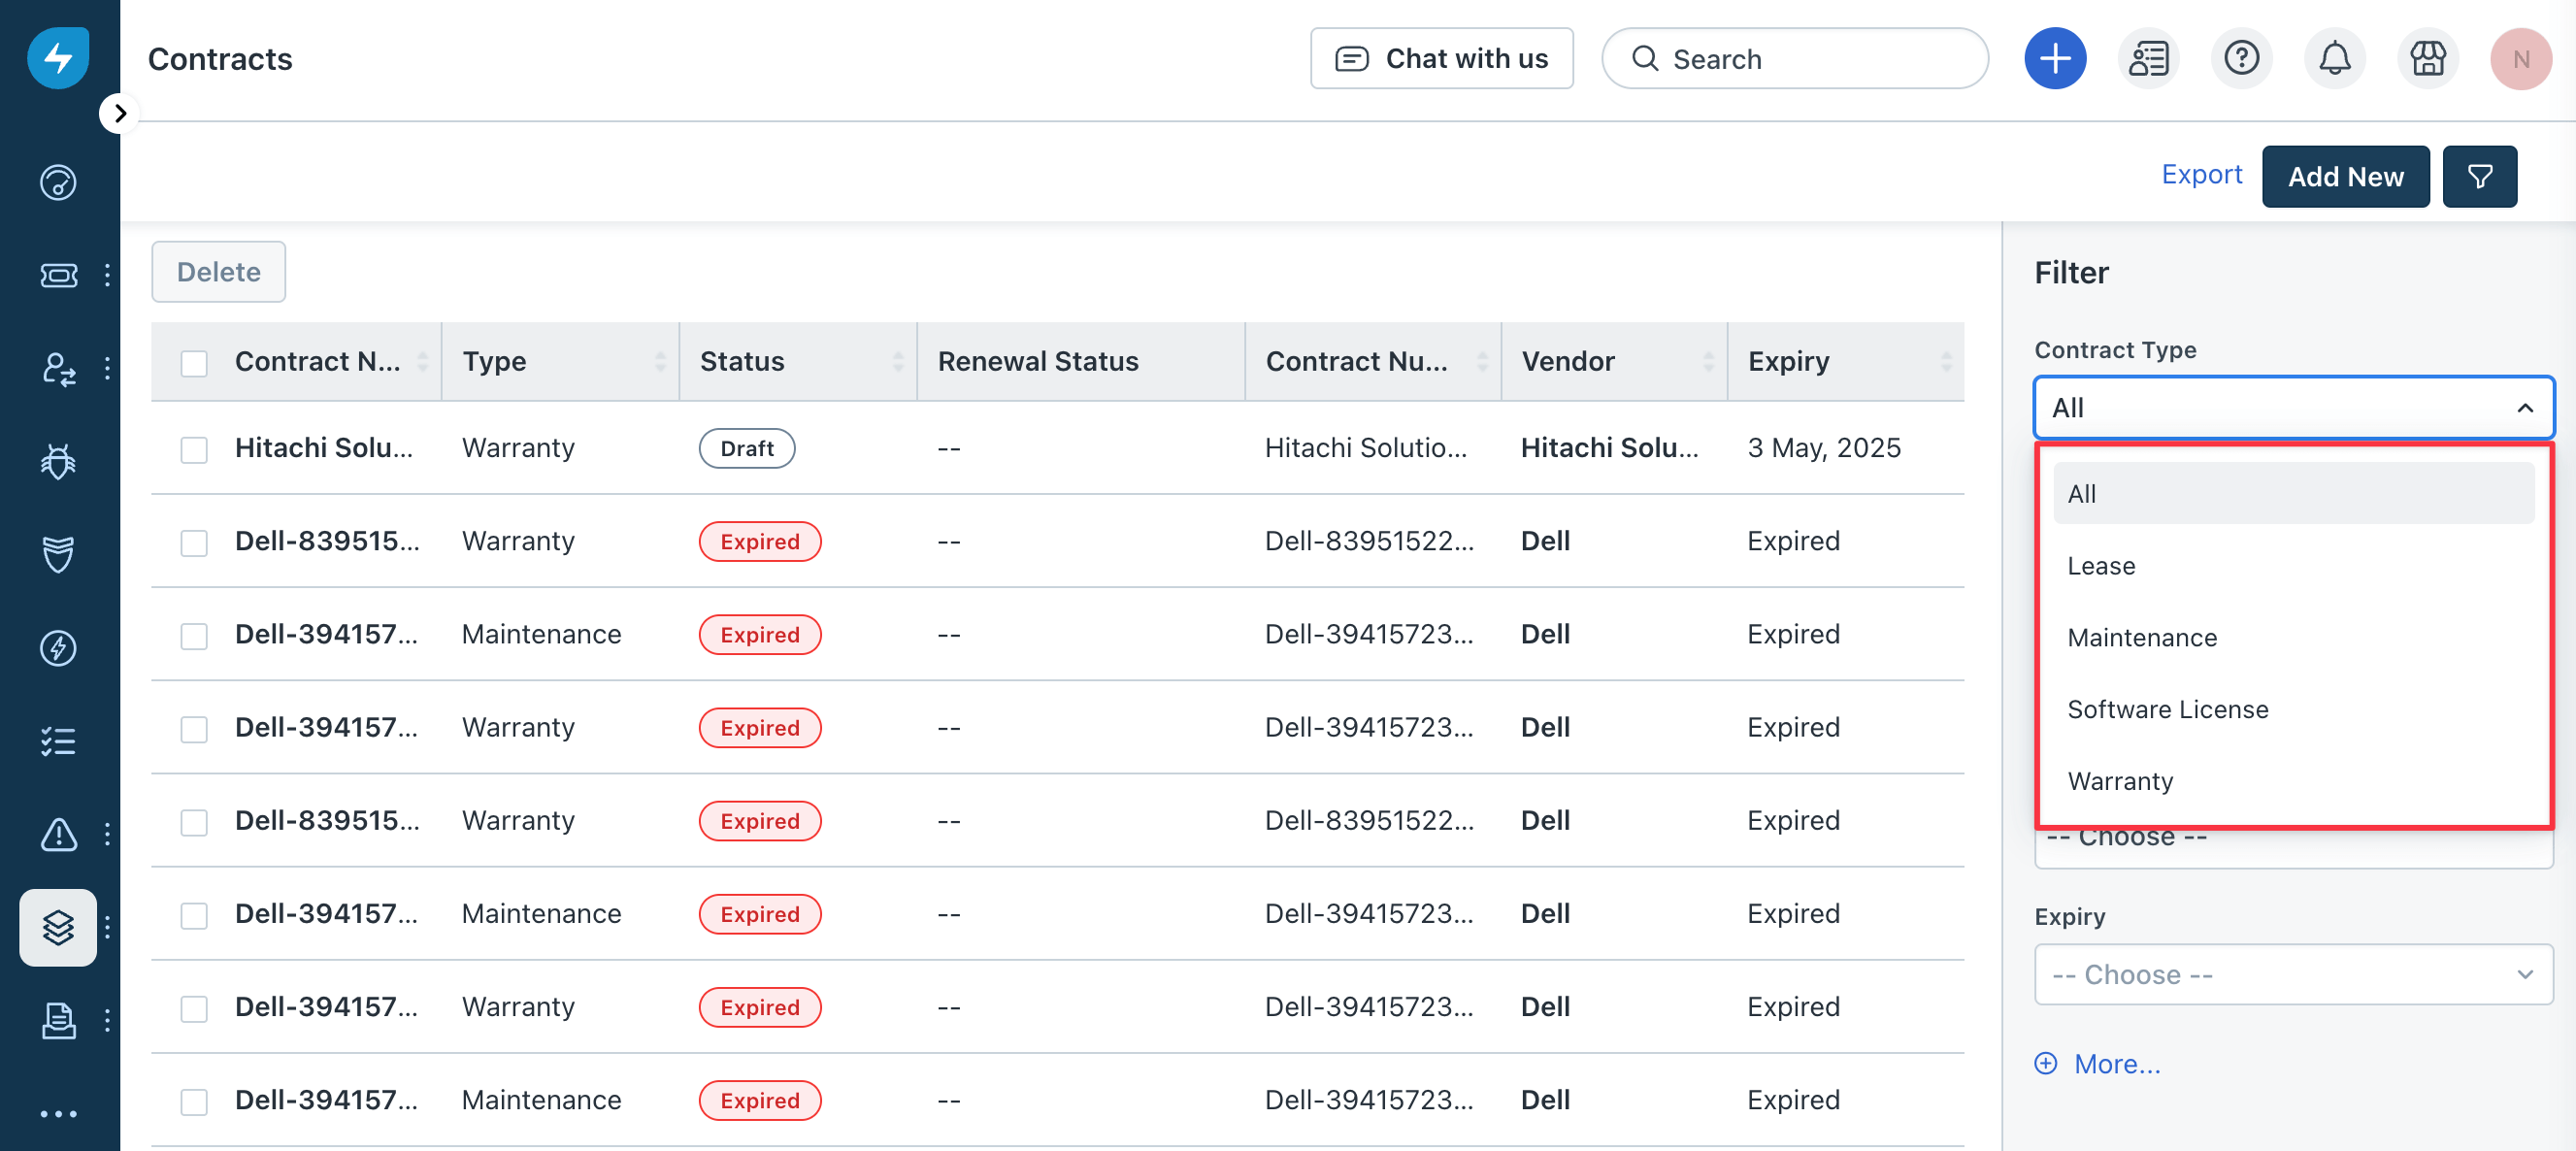Click the Add New button

[x=2346, y=176]
